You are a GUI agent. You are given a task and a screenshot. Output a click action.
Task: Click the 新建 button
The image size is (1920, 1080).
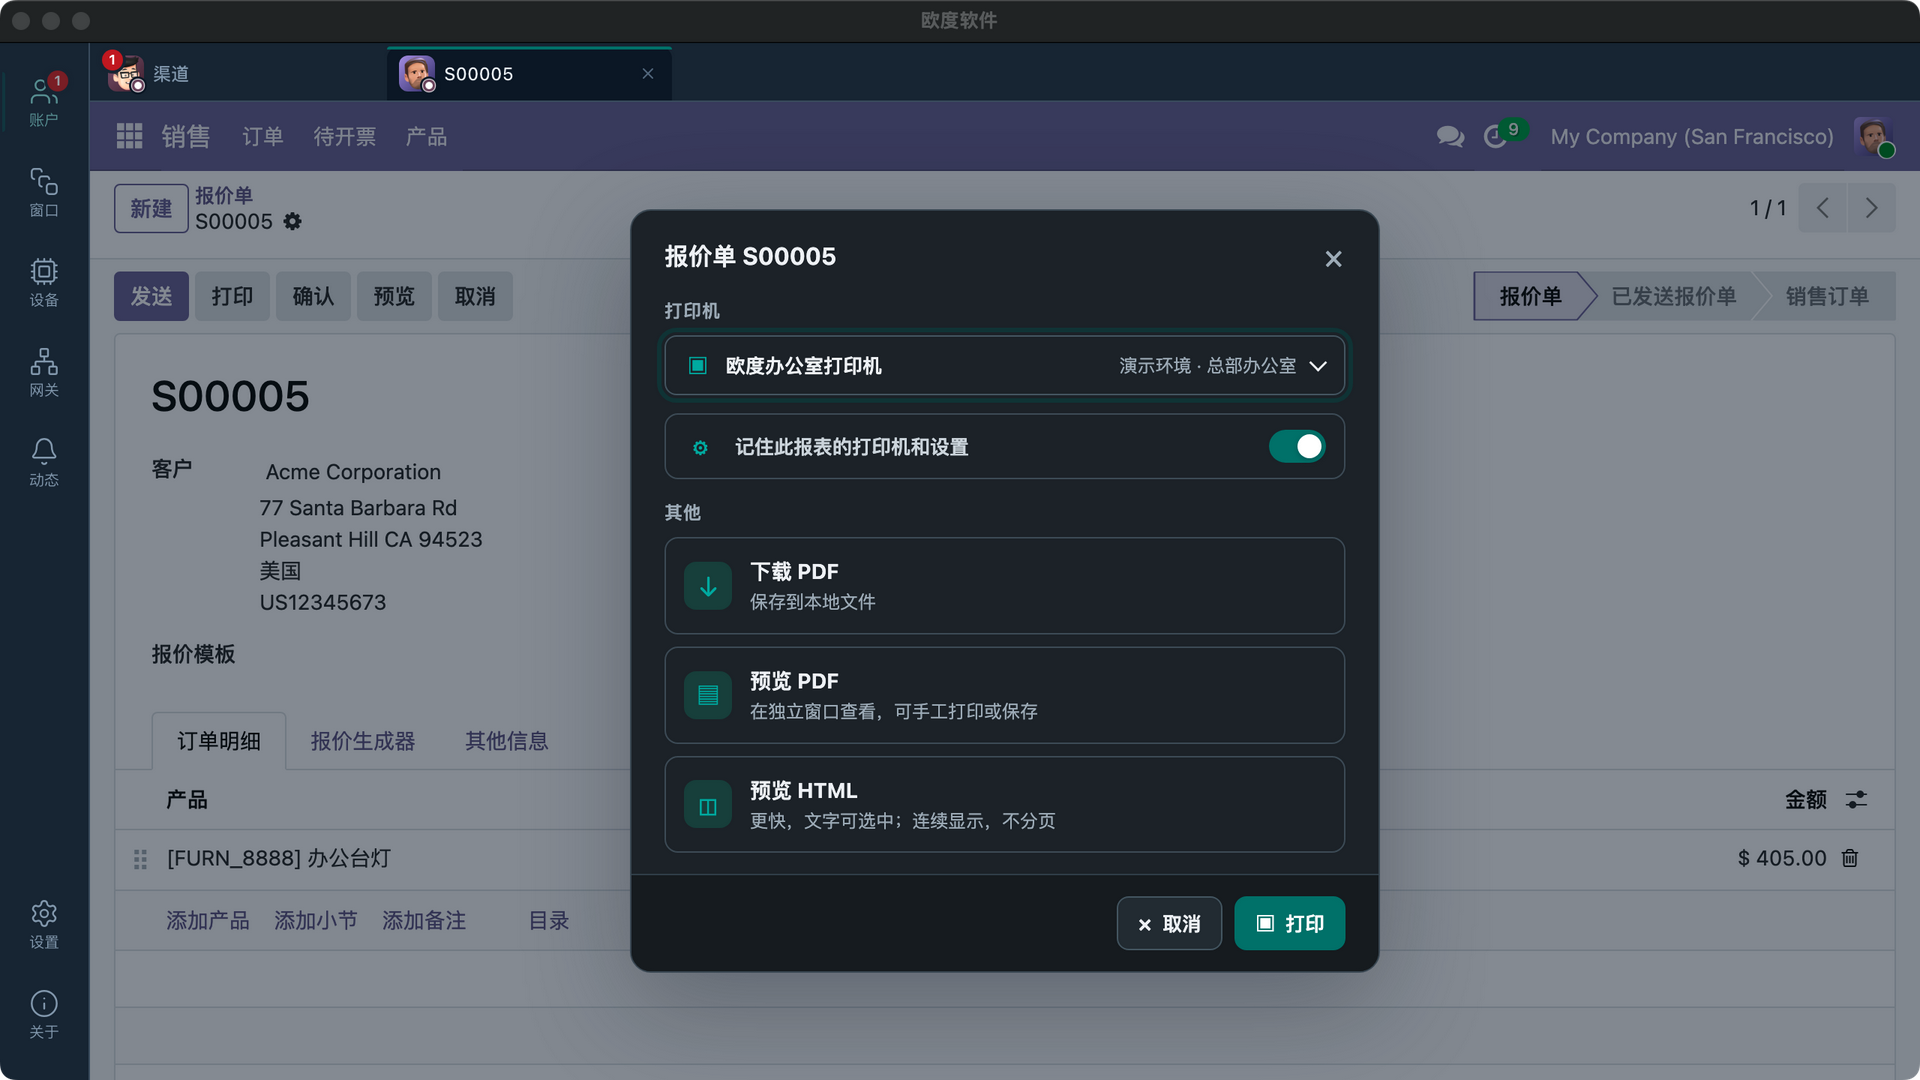(x=151, y=208)
